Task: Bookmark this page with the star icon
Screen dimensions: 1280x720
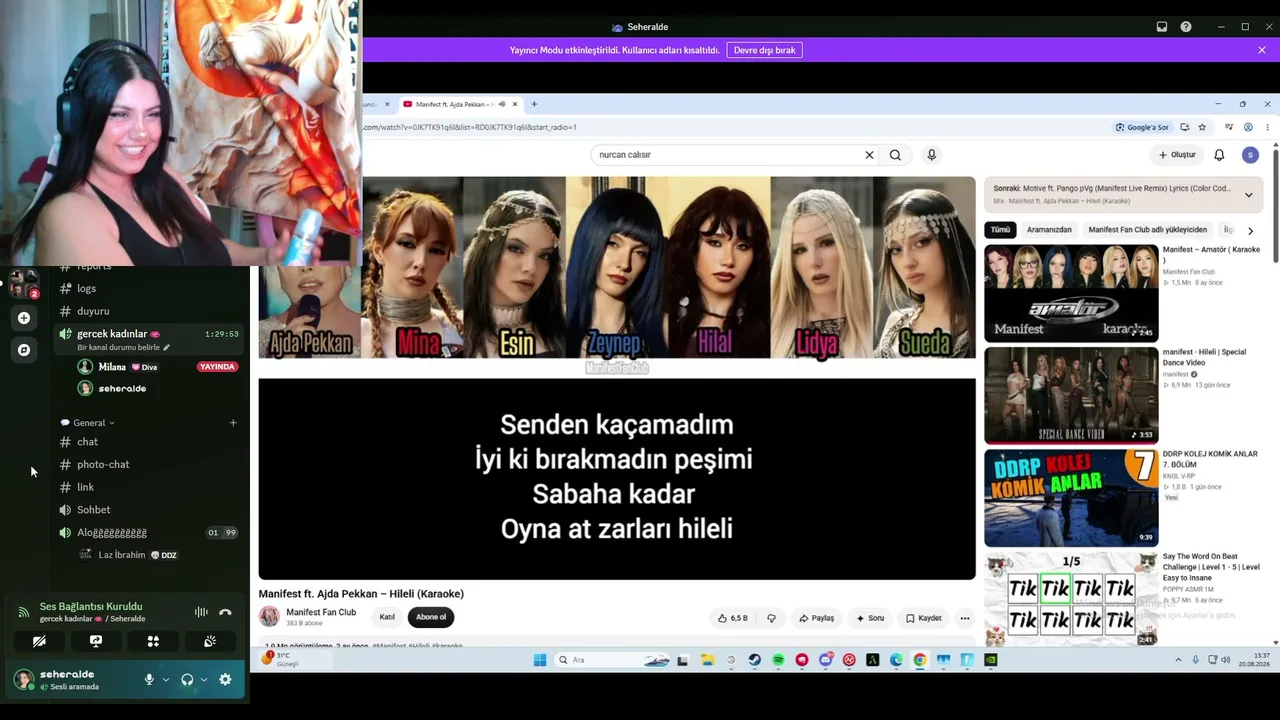Action: tap(1202, 127)
